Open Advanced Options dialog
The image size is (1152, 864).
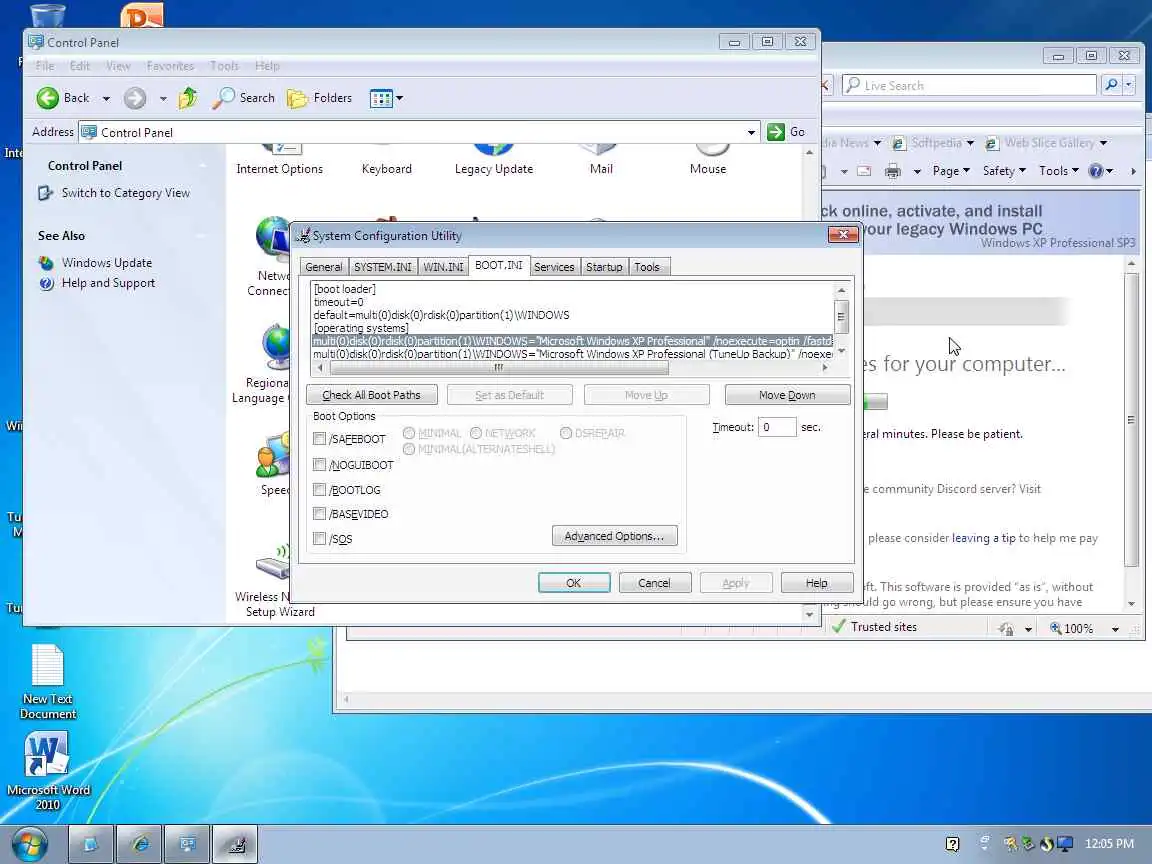pos(614,536)
